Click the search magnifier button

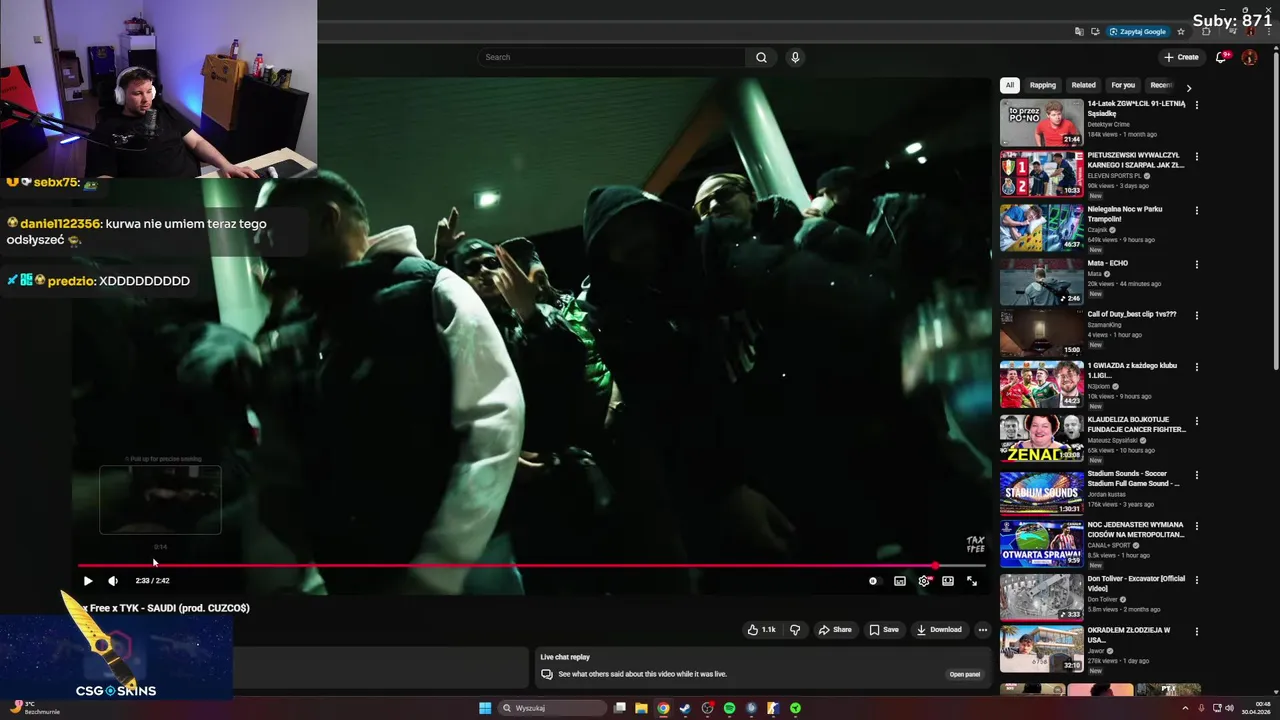tap(761, 57)
